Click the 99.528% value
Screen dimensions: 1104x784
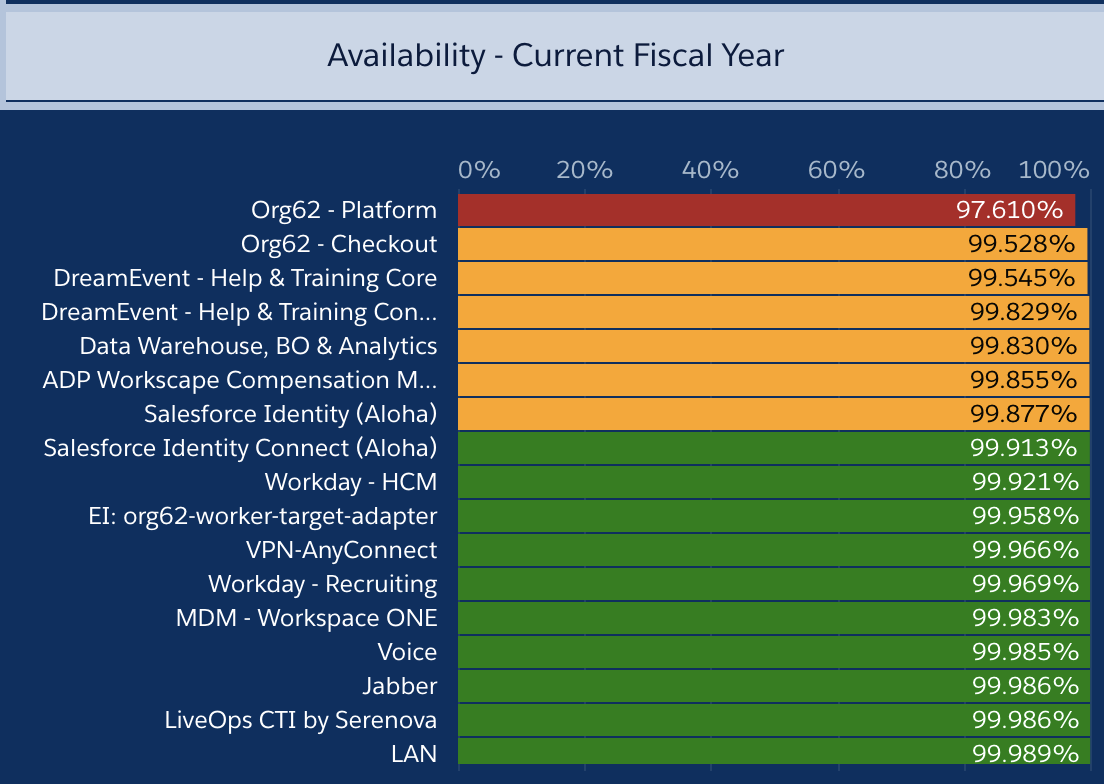coord(1022,244)
